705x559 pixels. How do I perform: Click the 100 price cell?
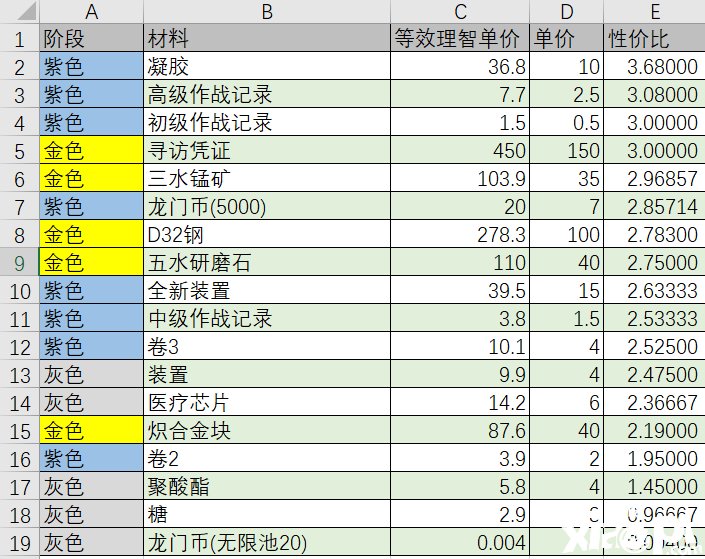pyautogui.click(x=567, y=234)
